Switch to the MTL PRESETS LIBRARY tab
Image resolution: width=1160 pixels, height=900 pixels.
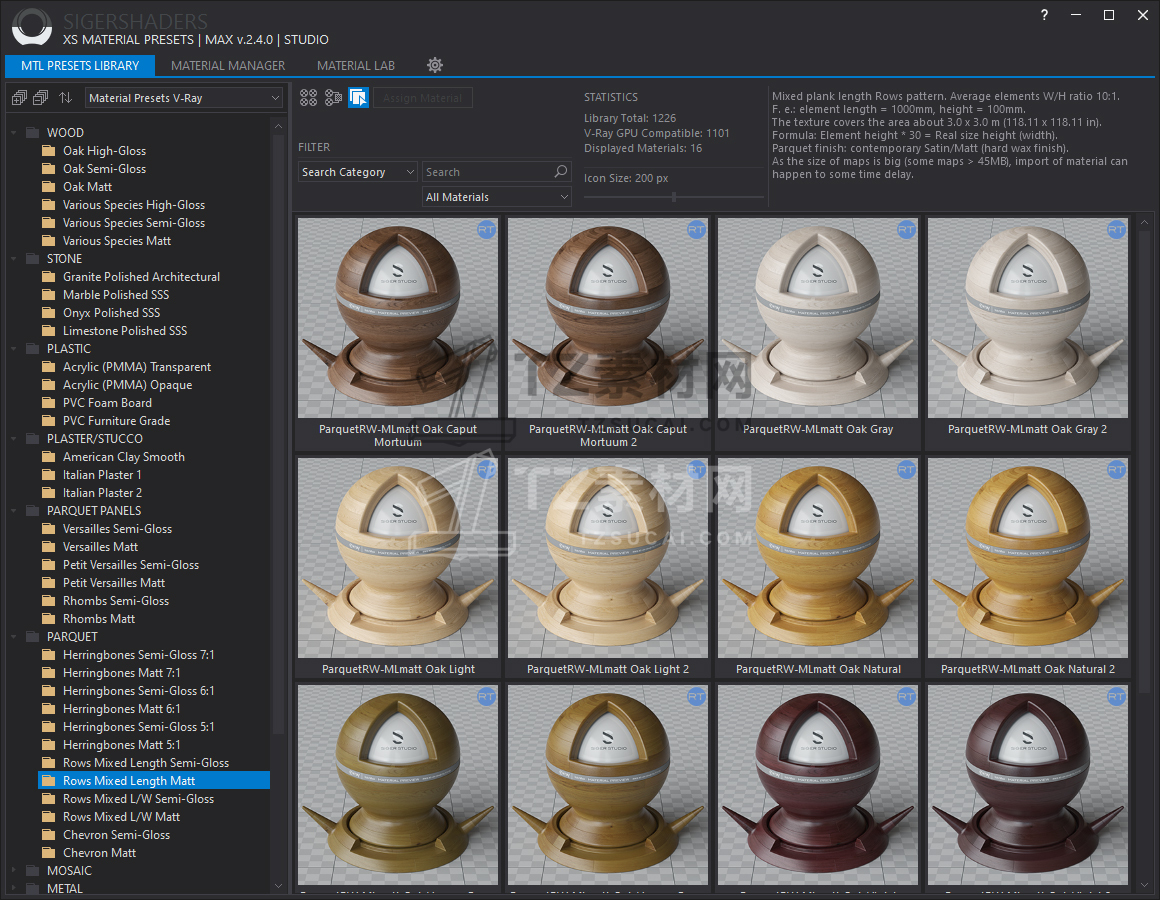(x=80, y=66)
